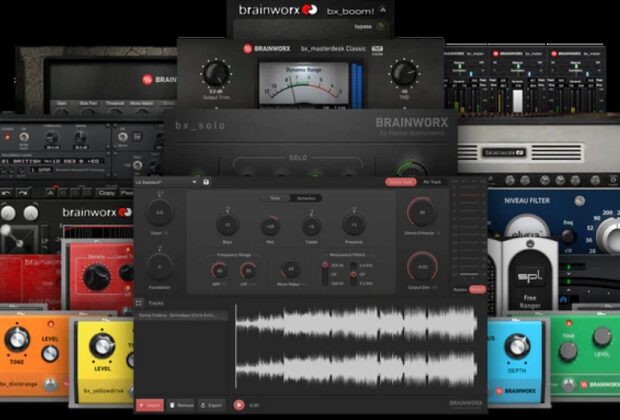
Task: Click the Stereo Enhance dial
Action: (x=422, y=212)
